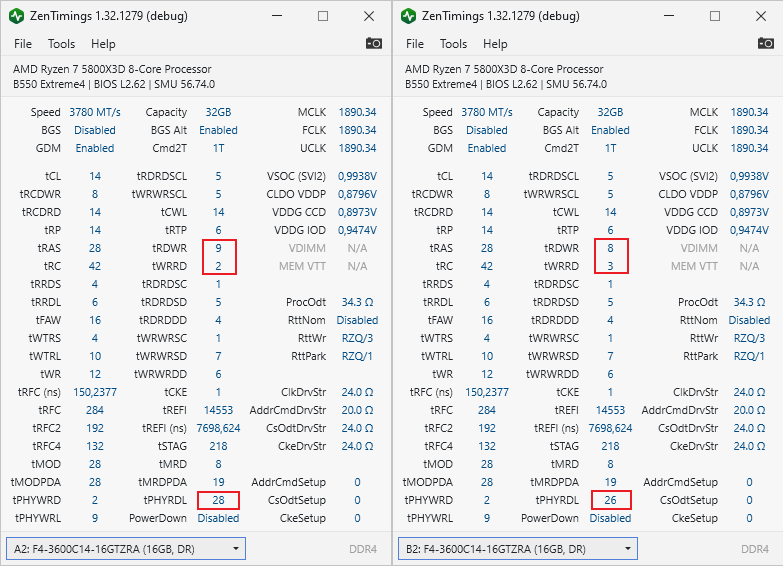The width and height of the screenshot is (783, 566).
Task: Select tPHYRDL value 26 in right window
Action: [x=610, y=500]
